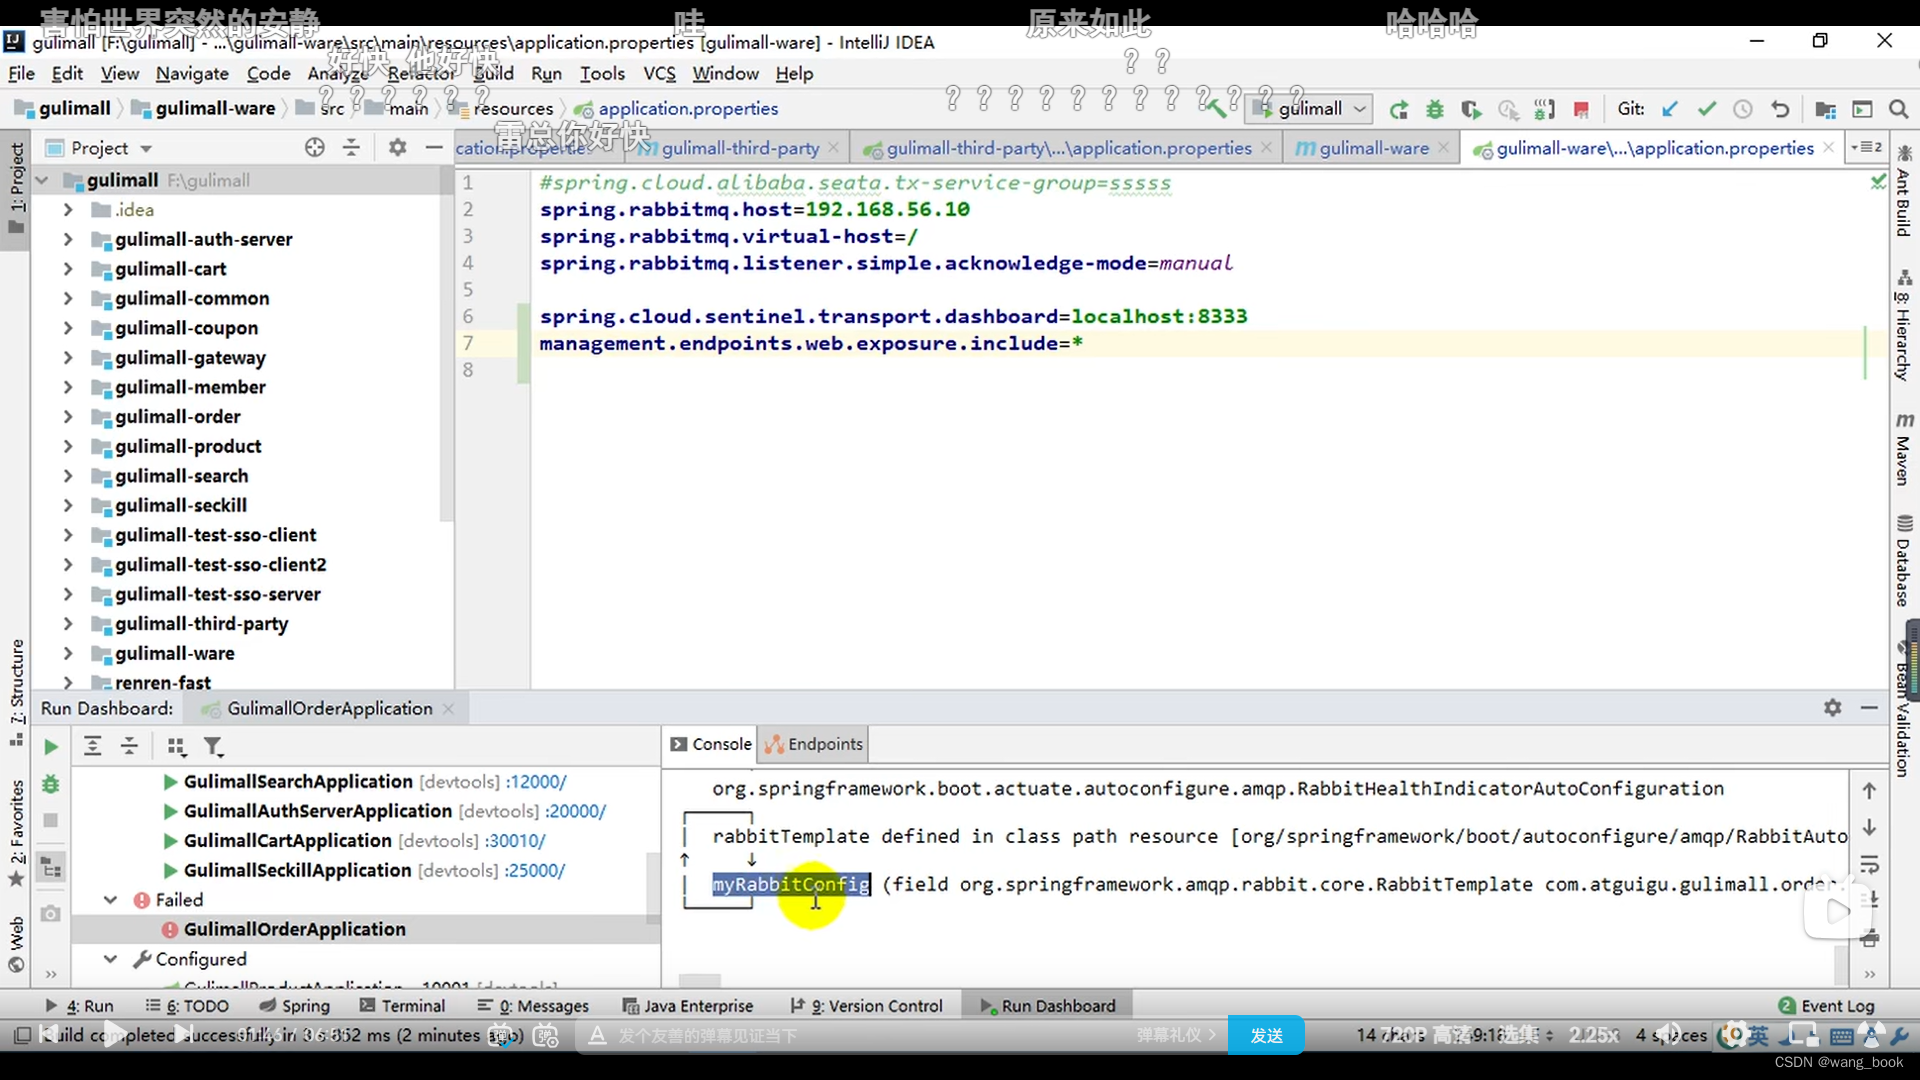Viewport: 1920px width, 1080px height.
Task: Click Git commit checkmark icon
Action: pyautogui.click(x=1706, y=109)
